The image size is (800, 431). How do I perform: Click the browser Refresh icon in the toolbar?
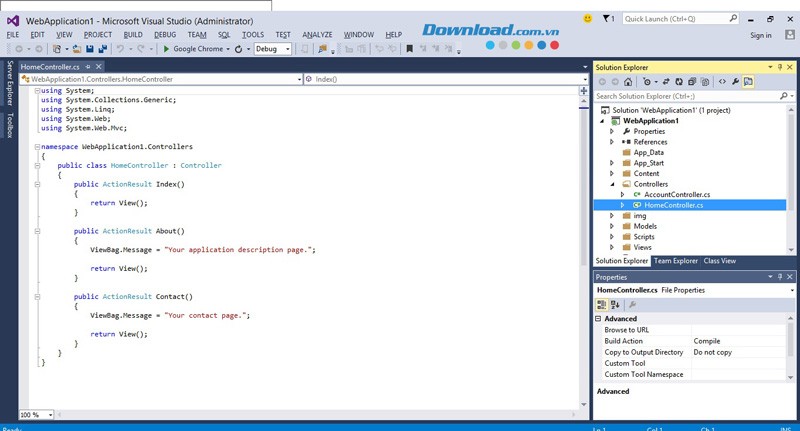tap(238, 49)
